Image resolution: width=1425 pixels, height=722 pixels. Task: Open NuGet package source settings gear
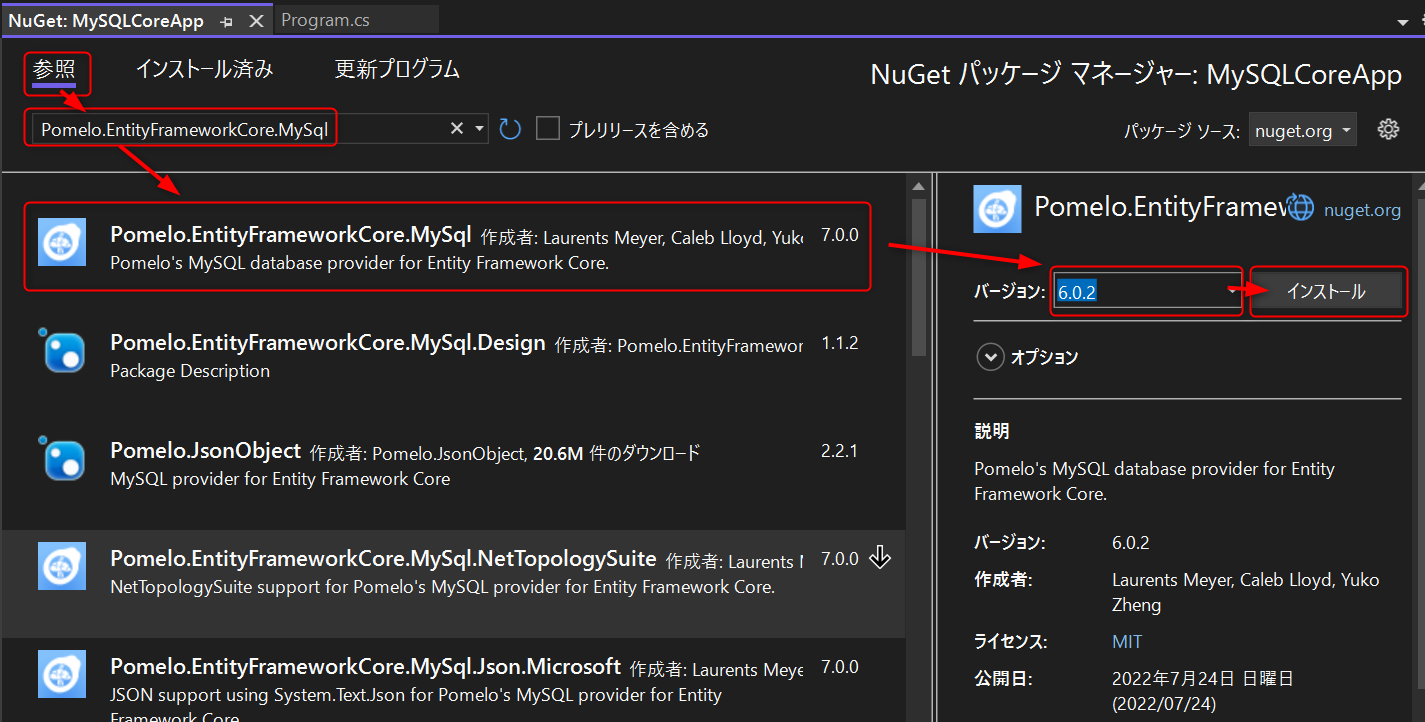click(1388, 128)
